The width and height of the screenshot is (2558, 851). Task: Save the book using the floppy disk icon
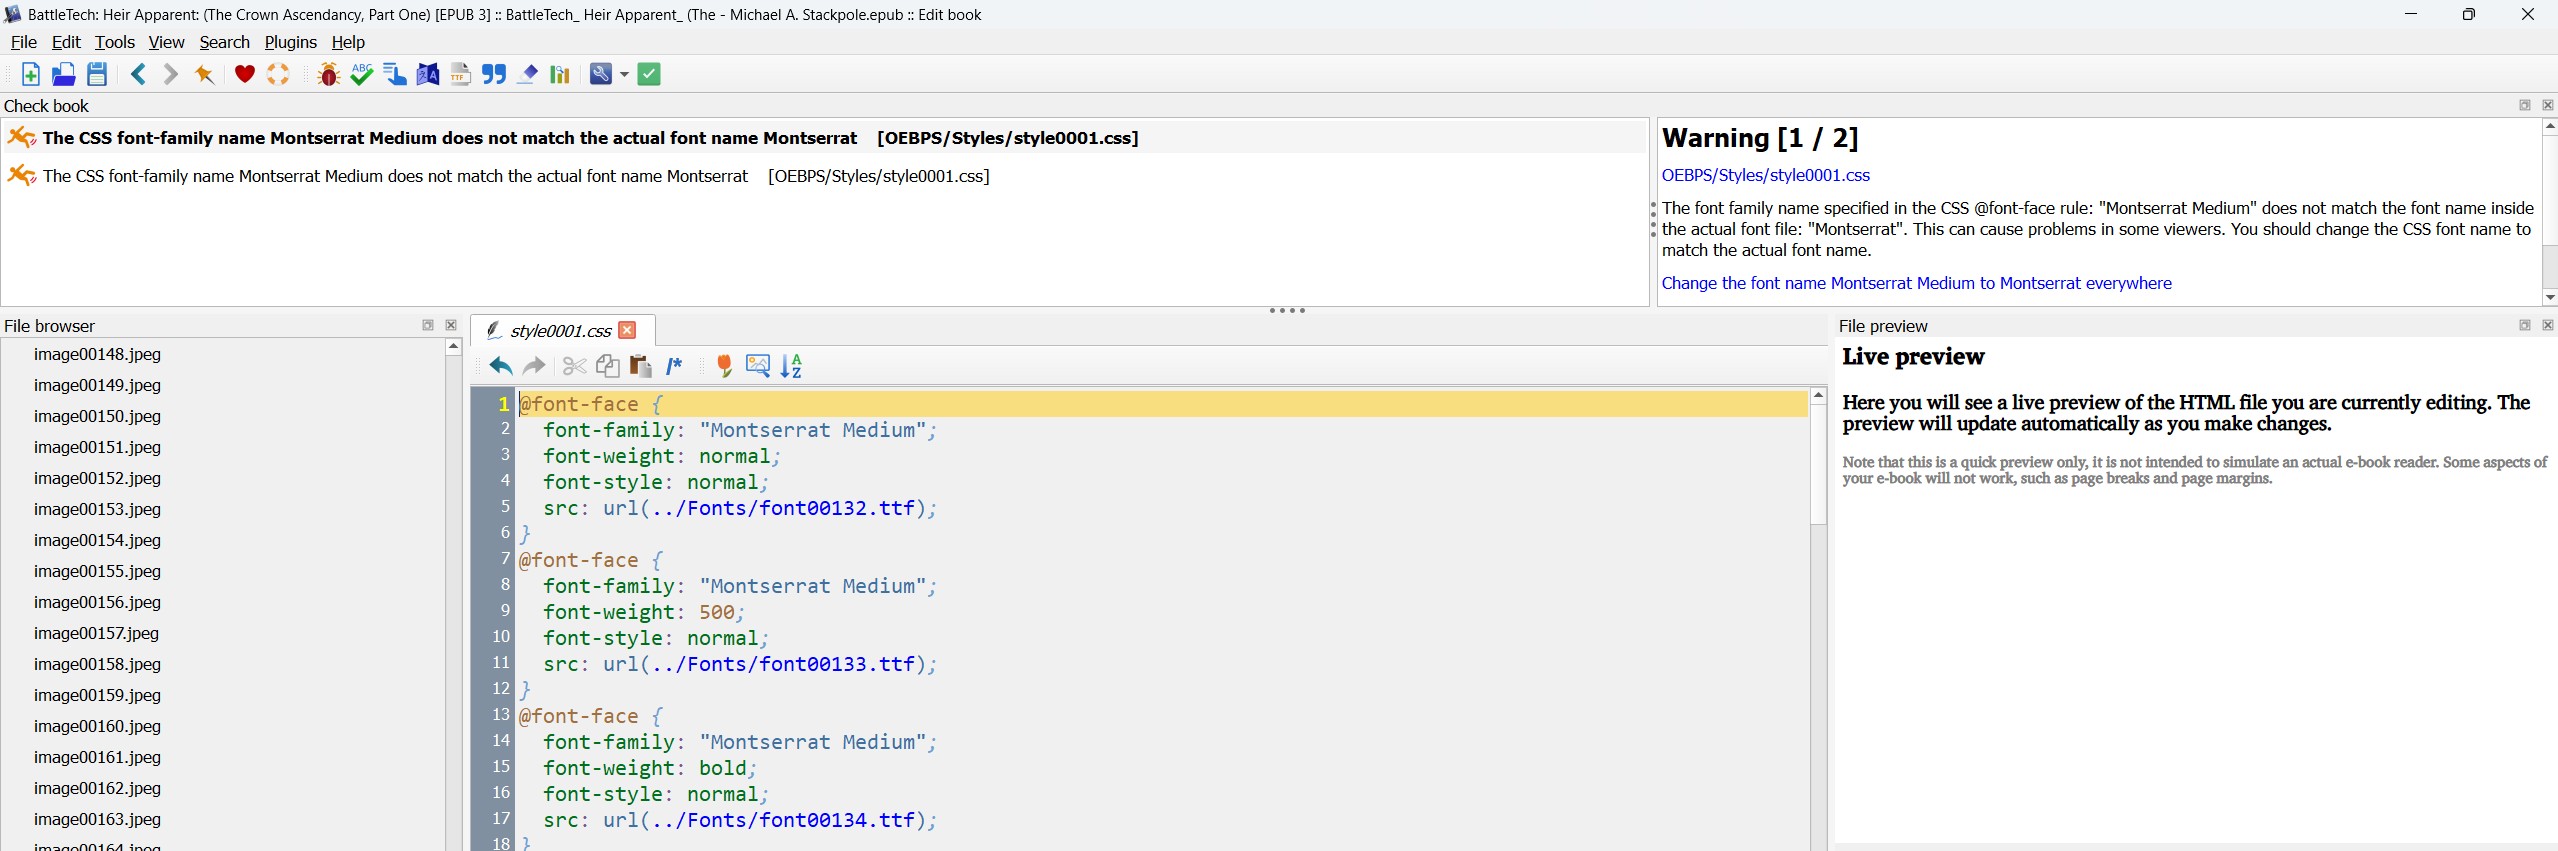[x=97, y=74]
